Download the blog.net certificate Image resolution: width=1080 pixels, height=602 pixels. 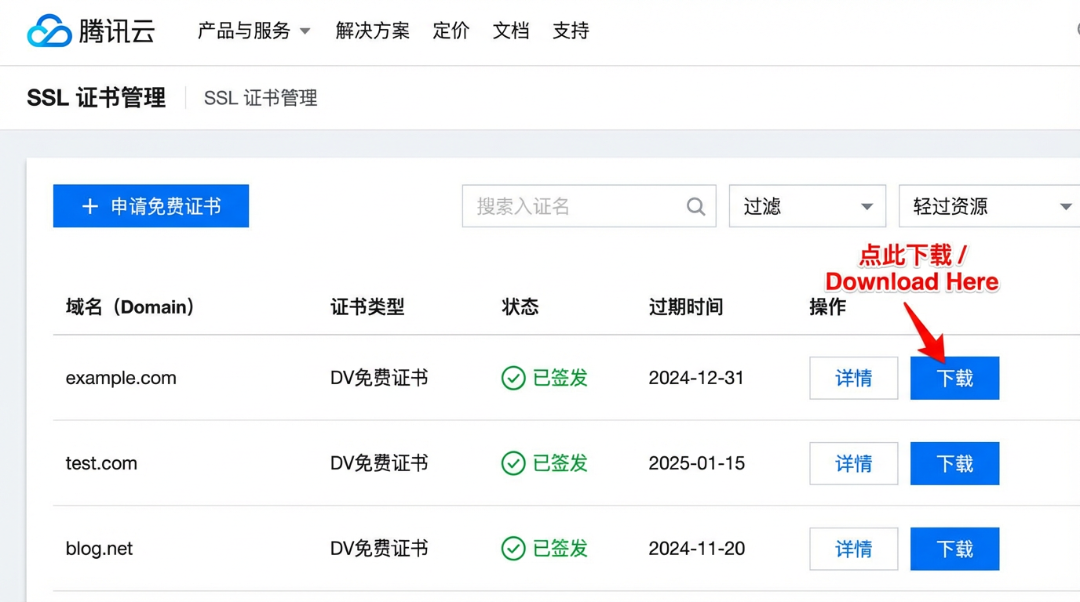click(x=955, y=549)
